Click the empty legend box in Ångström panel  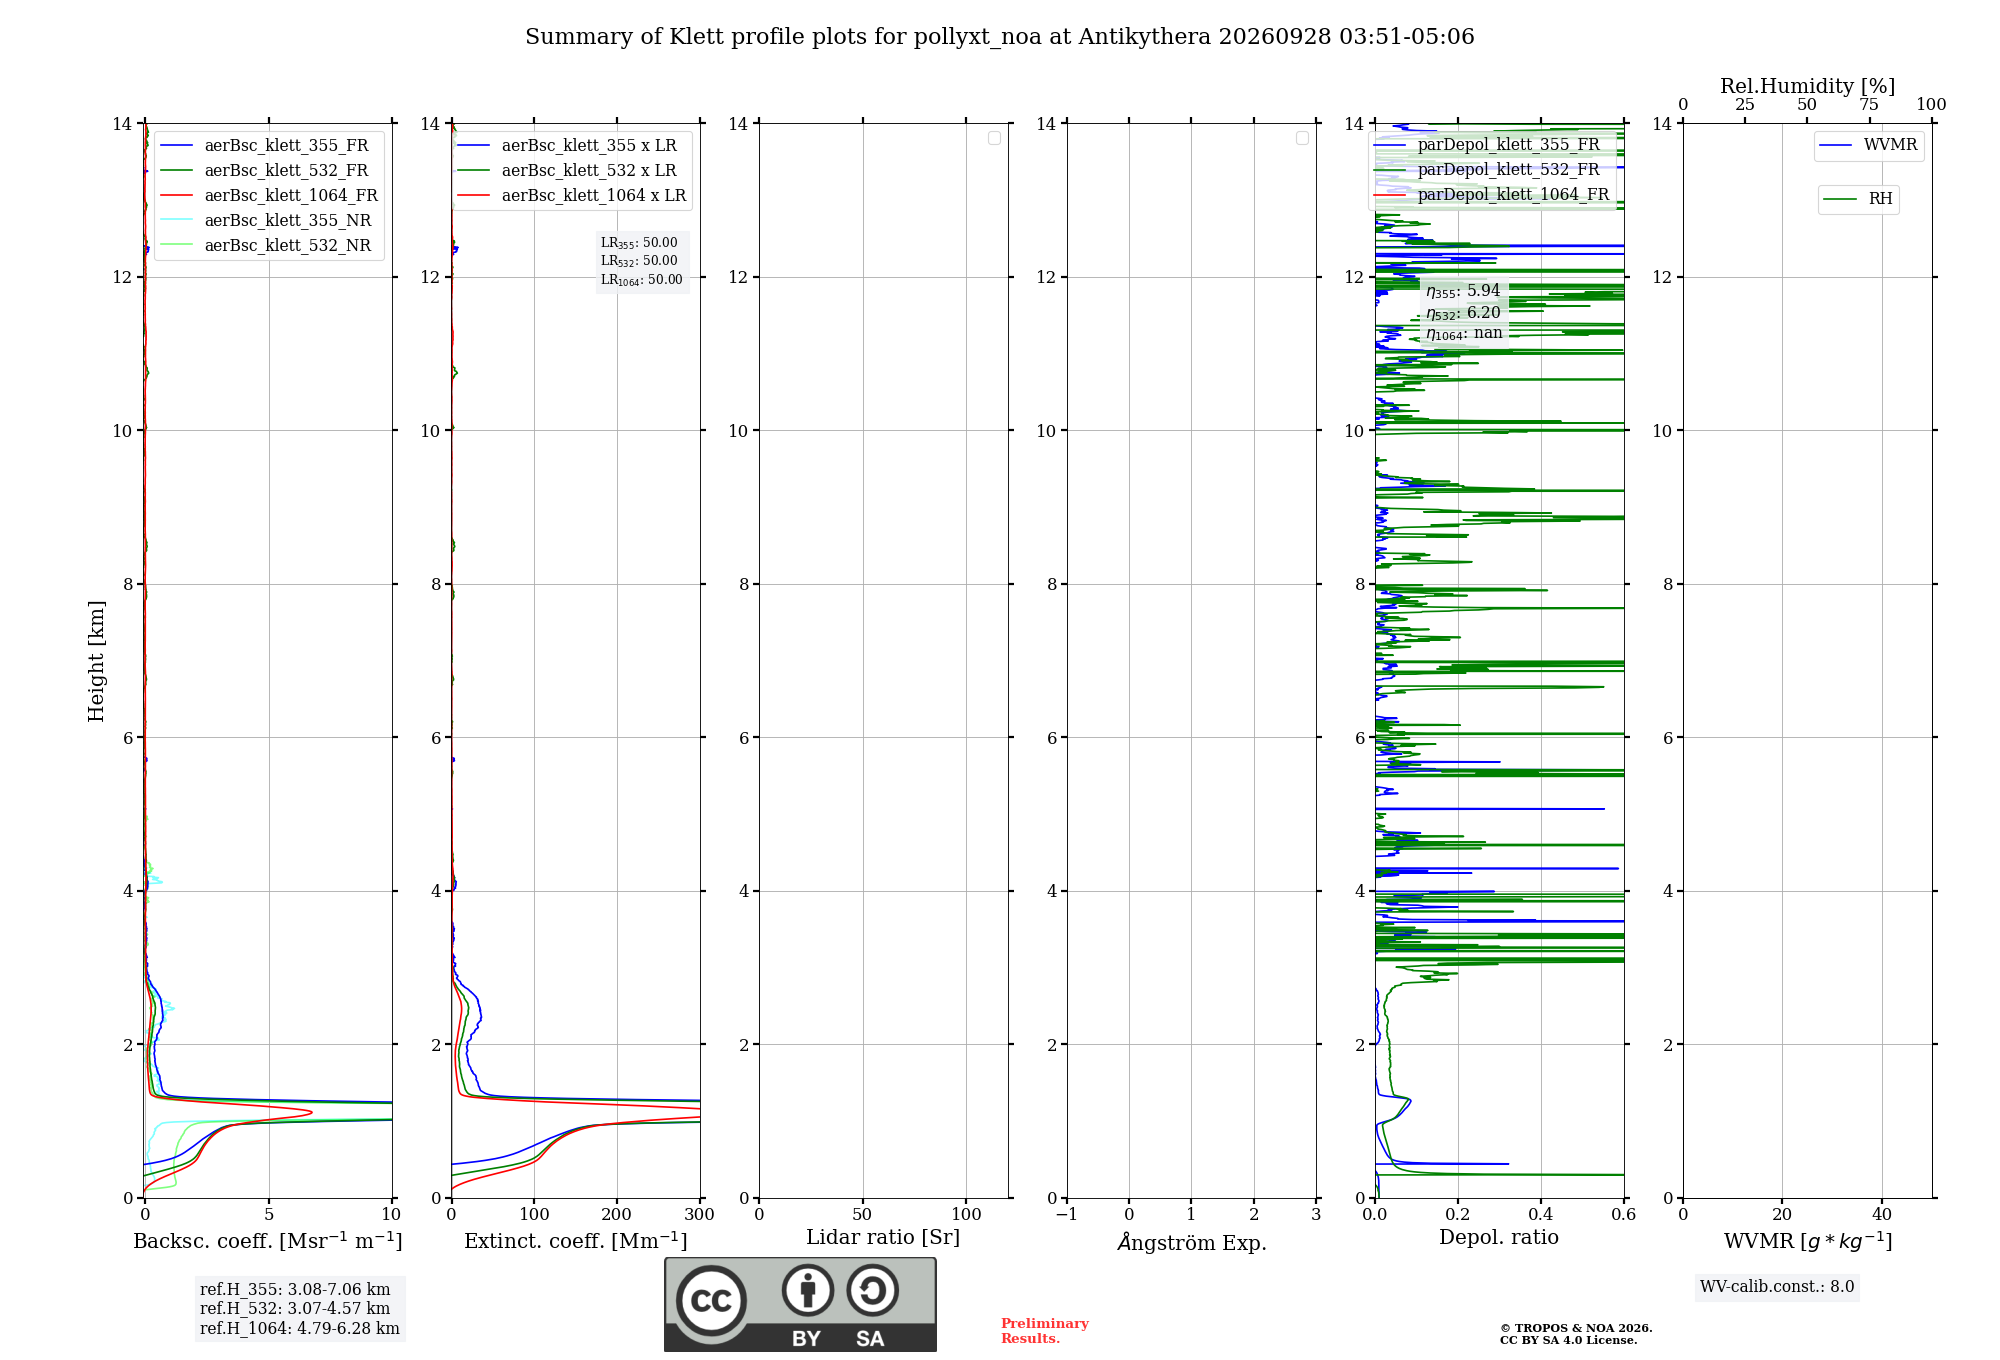coord(1302,138)
